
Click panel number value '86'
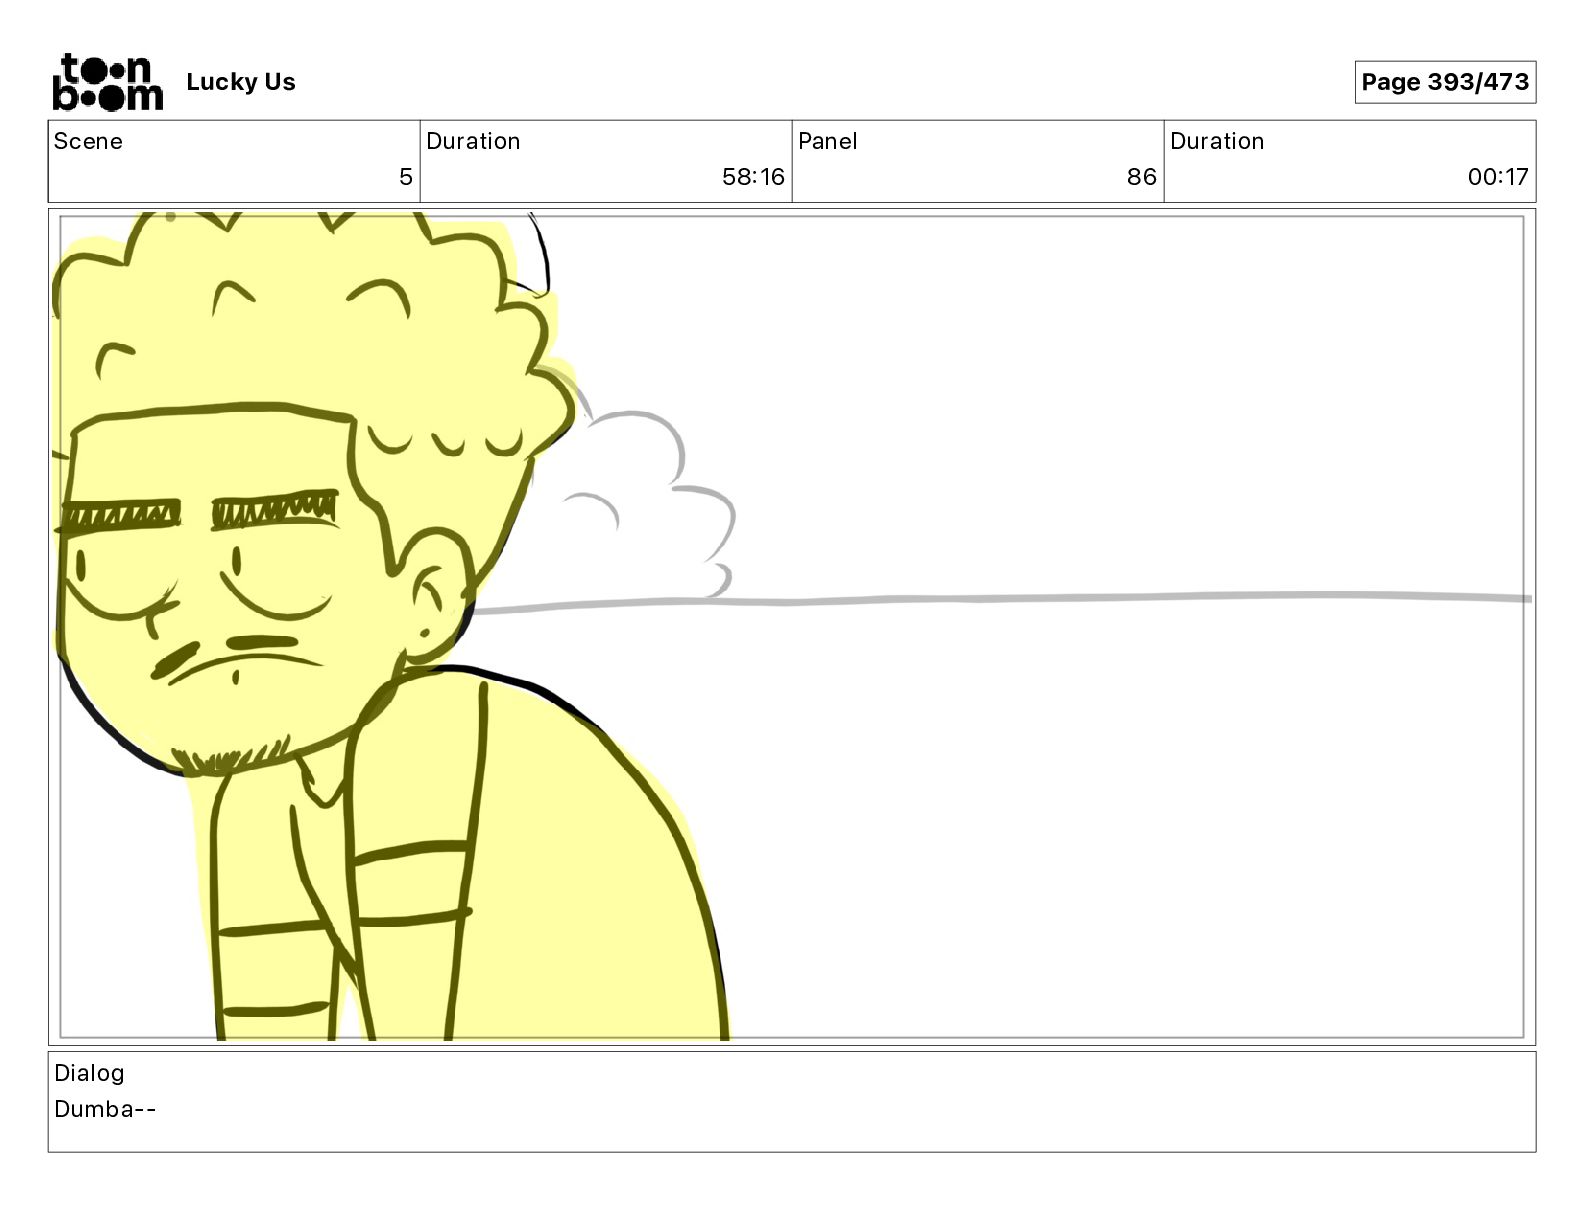click(x=1141, y=177)
